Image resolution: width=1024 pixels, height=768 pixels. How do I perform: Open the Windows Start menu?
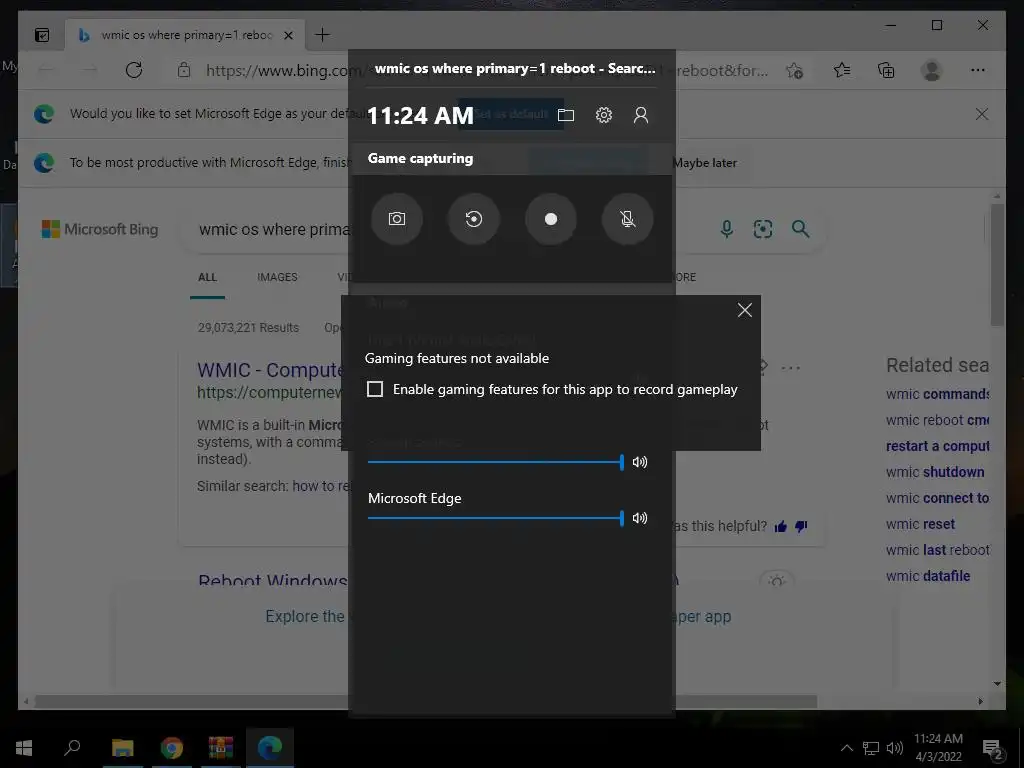[24, 748]
